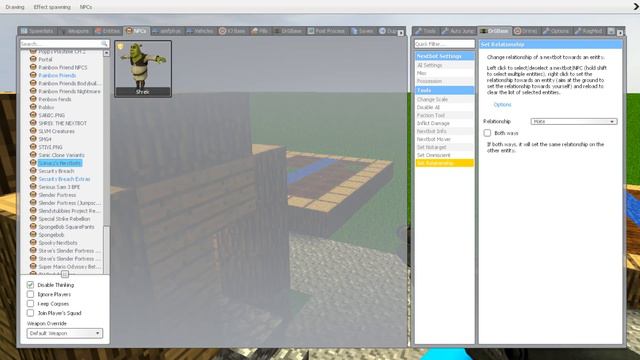This screenshot has width=640, height=360.
Task: Click the icon beside SHREK THE NEXTBOT
Action: click(33, 123)
